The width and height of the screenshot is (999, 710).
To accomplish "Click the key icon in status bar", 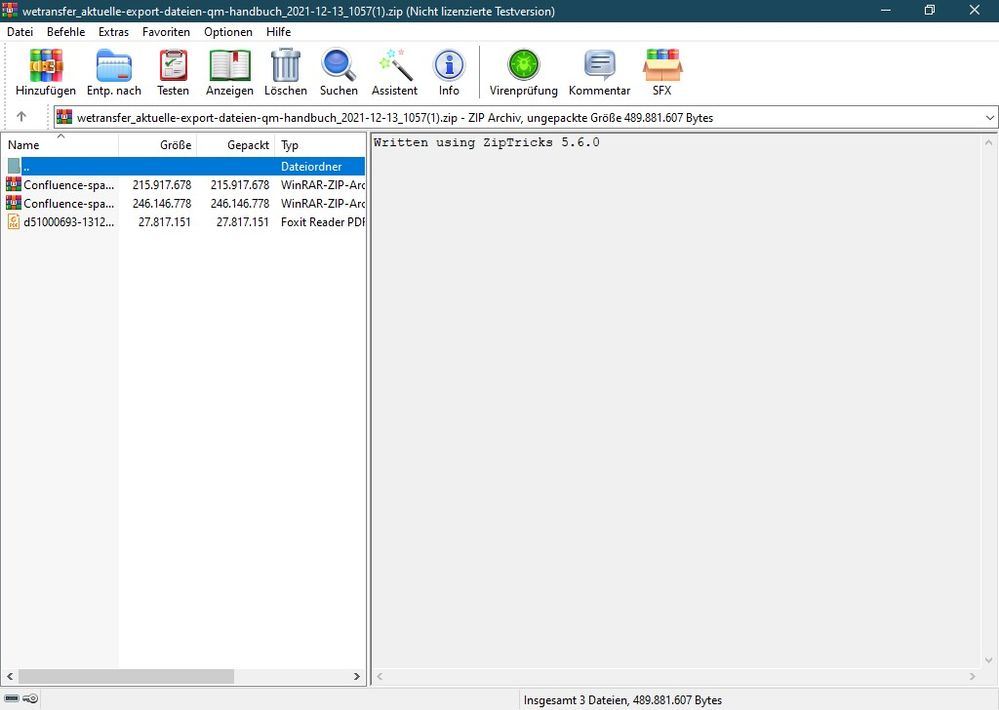I will 30,699.
